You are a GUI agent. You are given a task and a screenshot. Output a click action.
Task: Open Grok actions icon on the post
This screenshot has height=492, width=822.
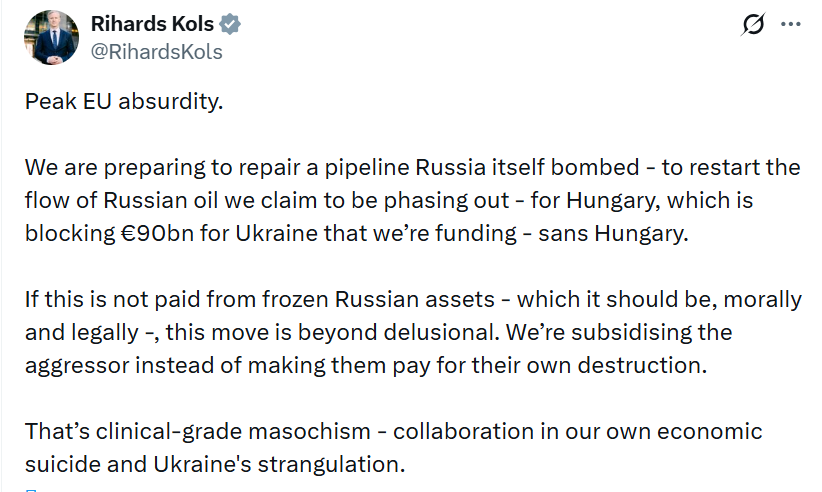pyautogui.click(x=754, y=26)
